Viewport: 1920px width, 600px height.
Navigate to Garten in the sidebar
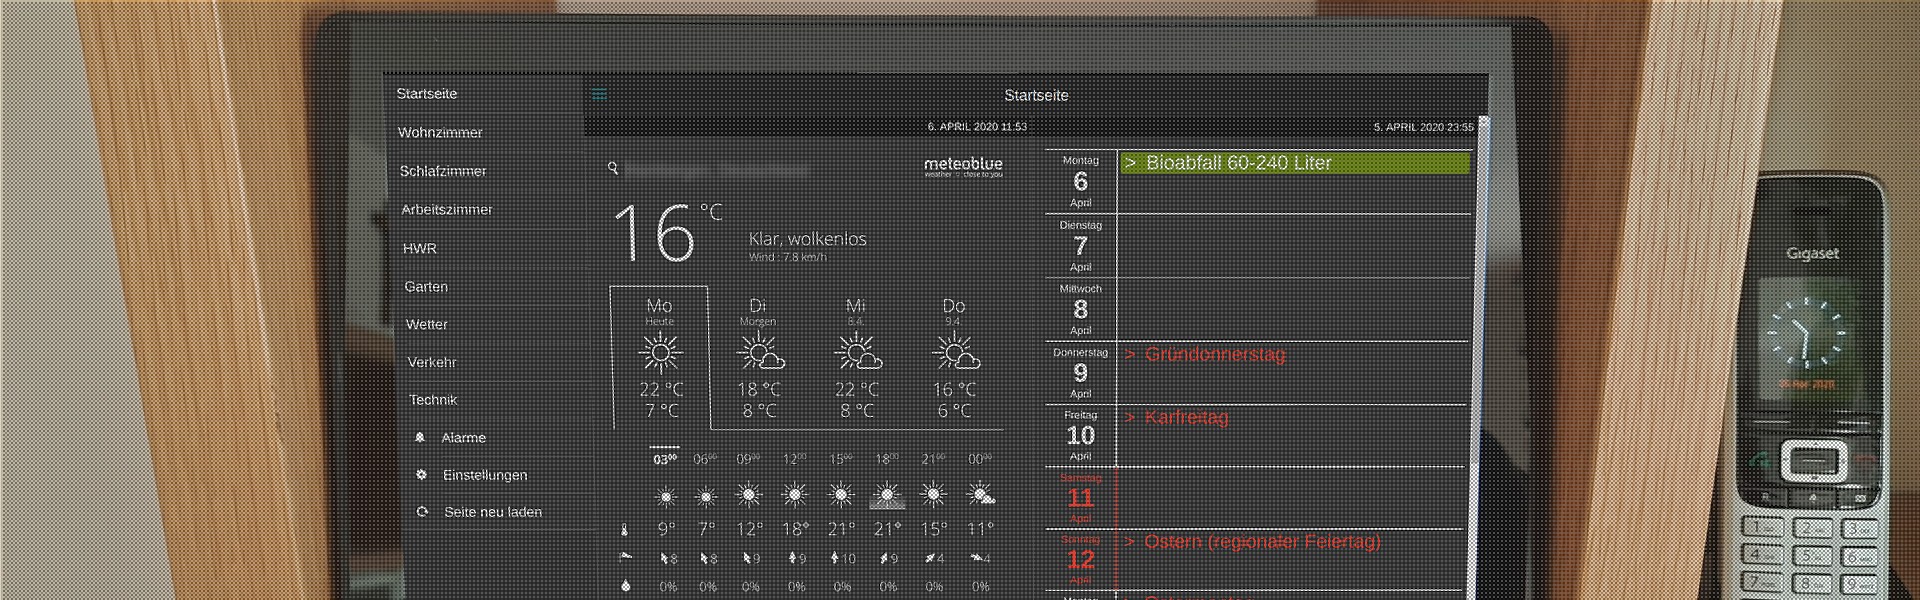(x=426, y=287)
